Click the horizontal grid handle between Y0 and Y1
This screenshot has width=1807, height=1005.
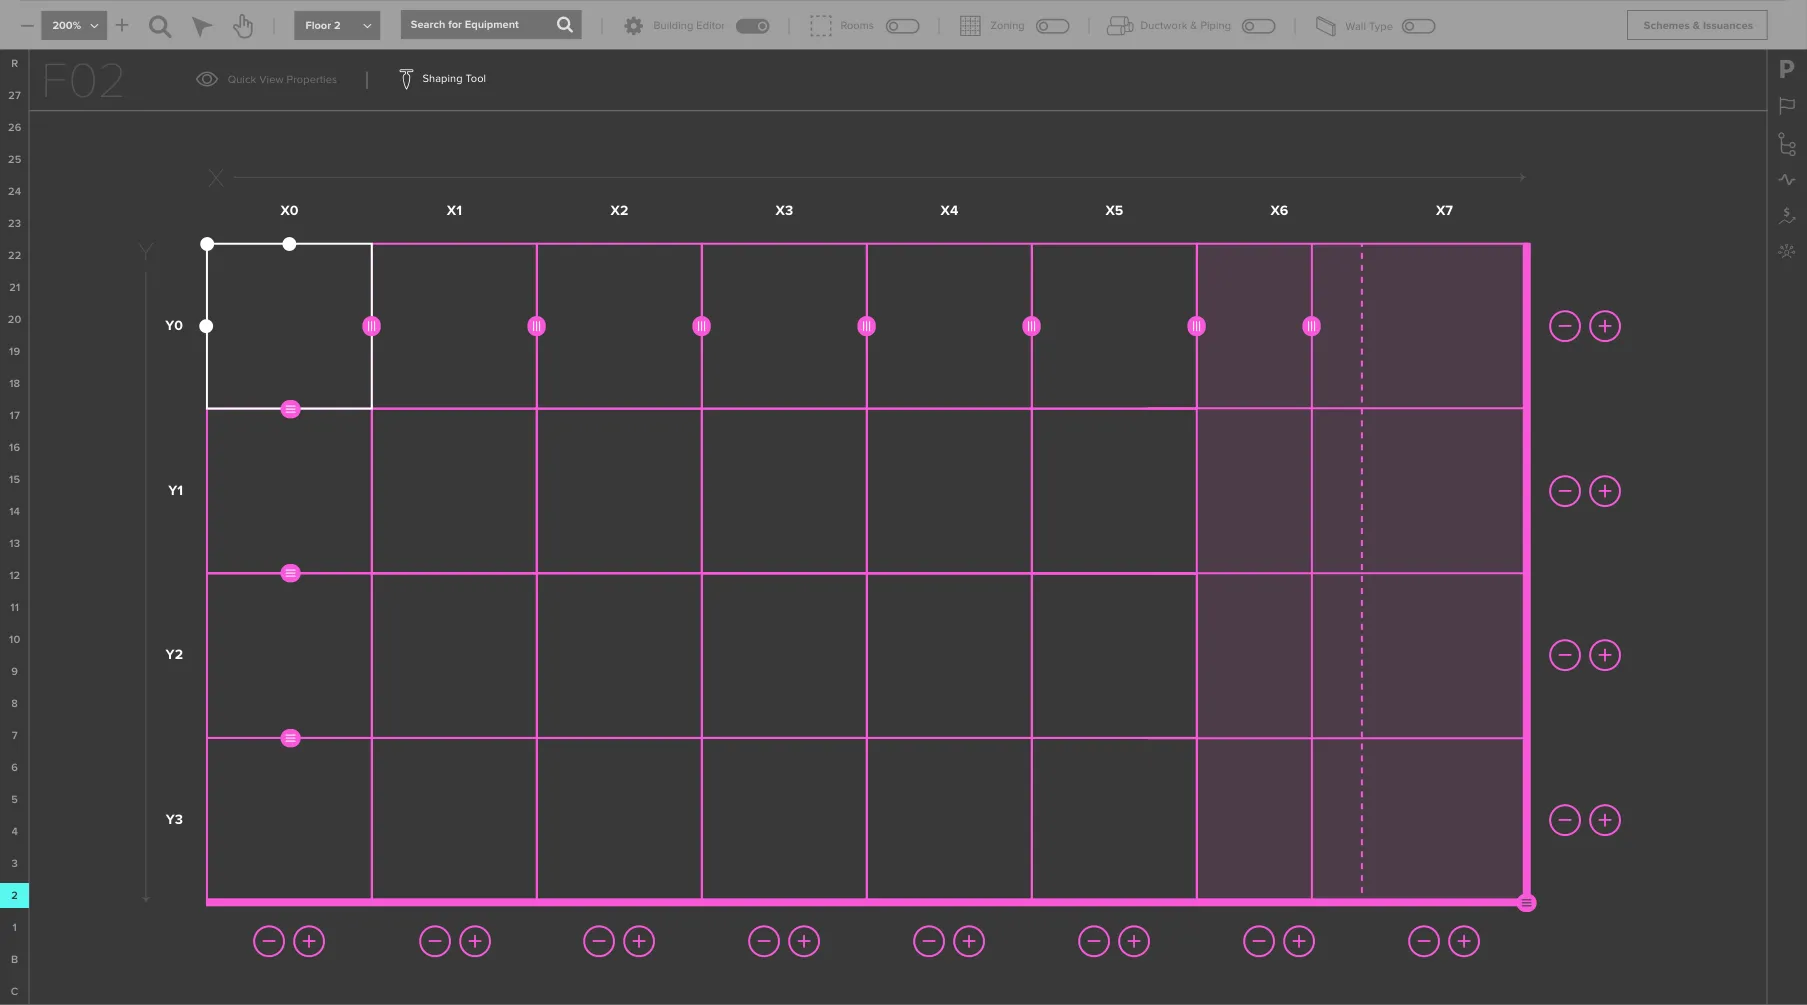[x=290, y=409]
